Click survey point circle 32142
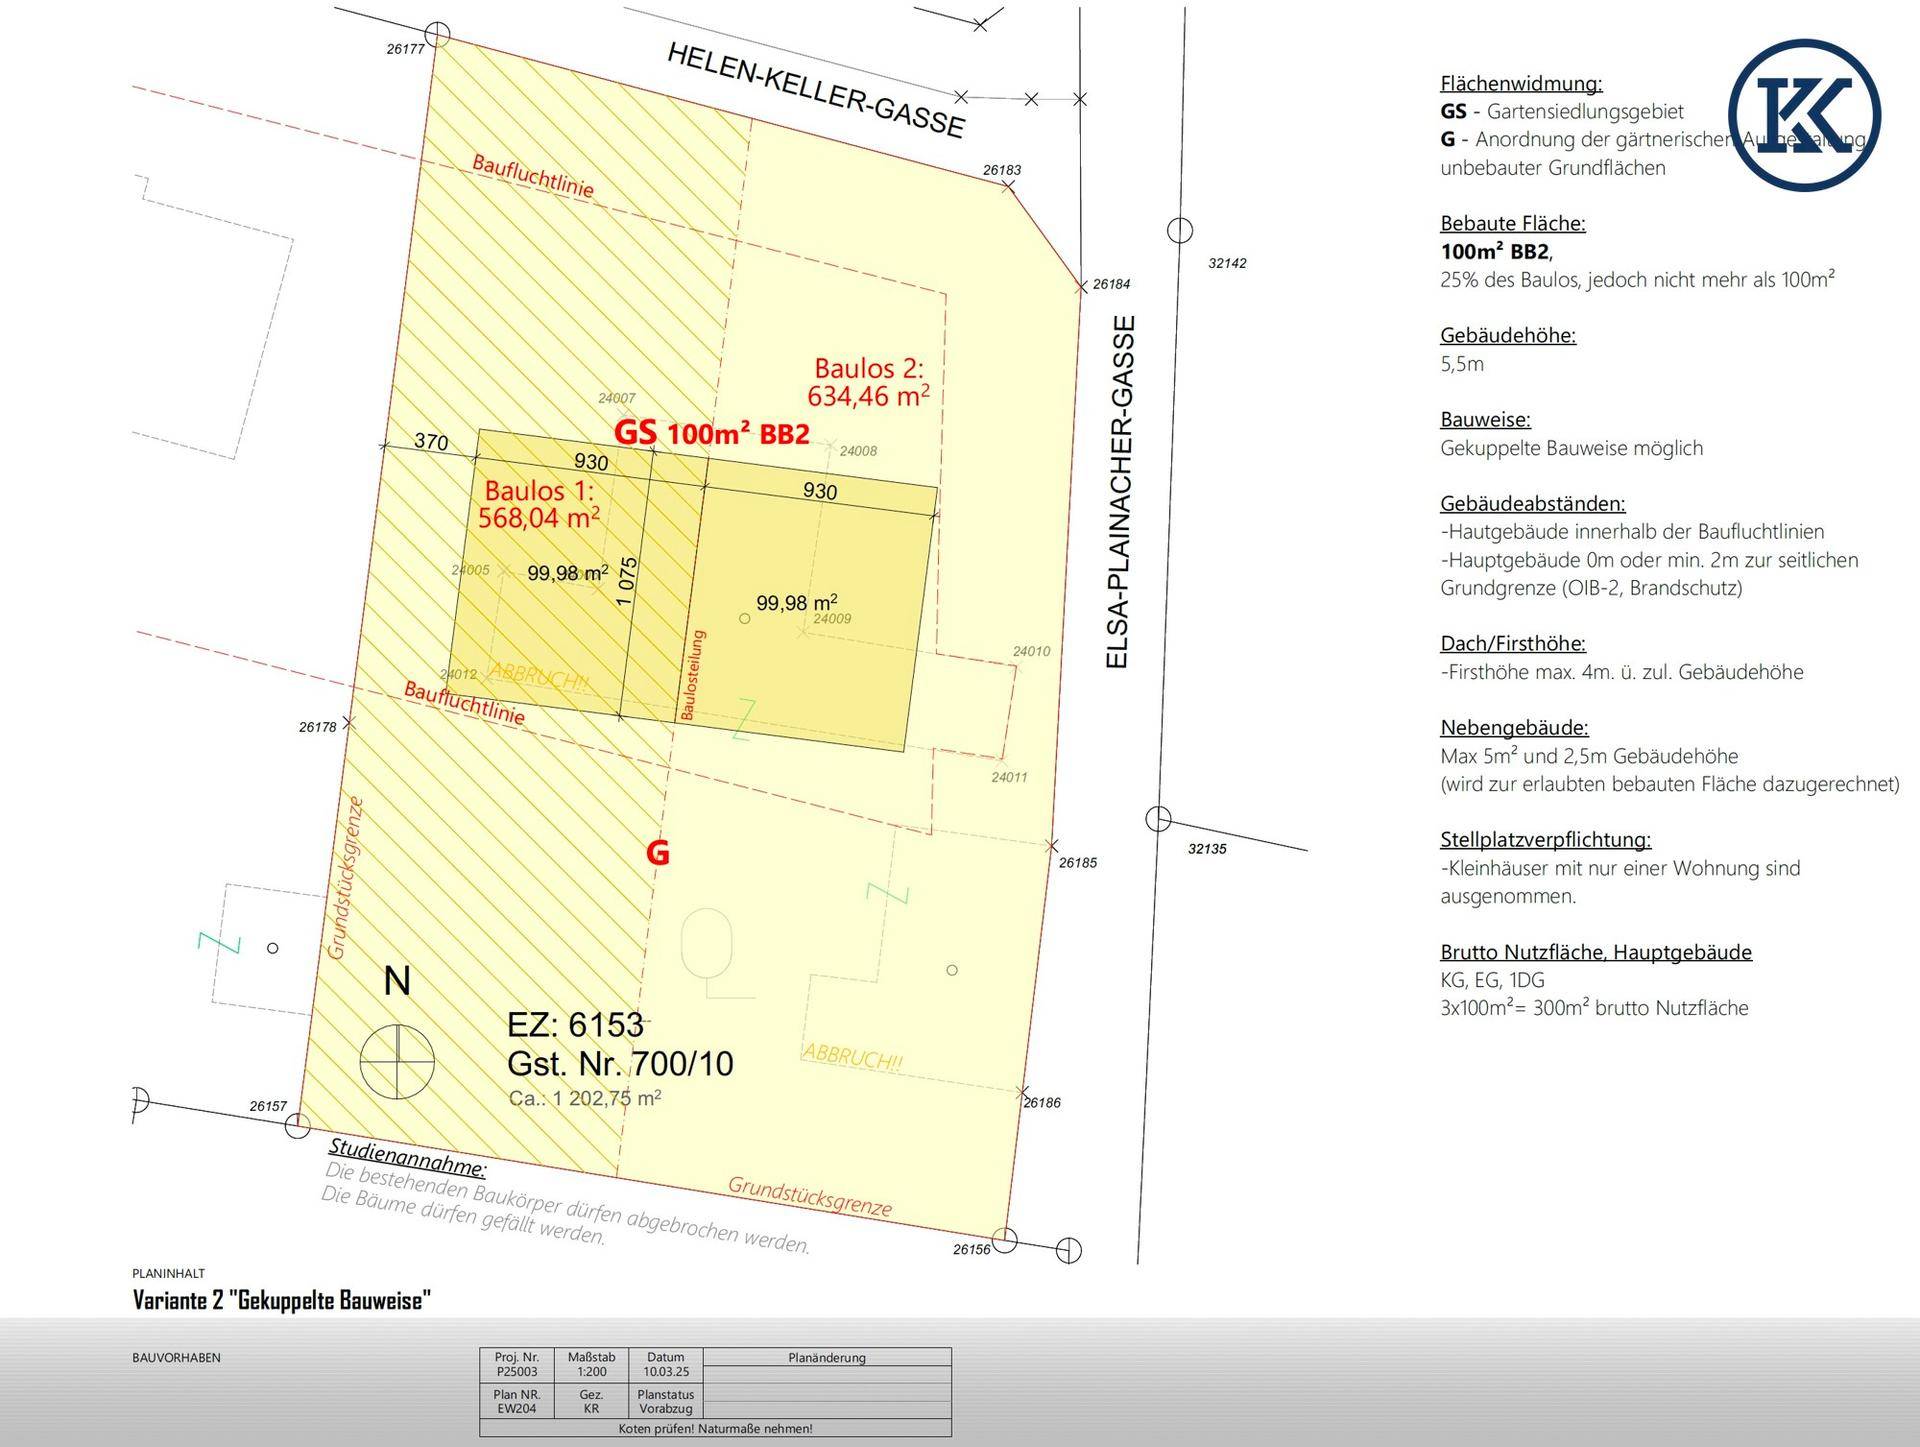 (1180, 230)
